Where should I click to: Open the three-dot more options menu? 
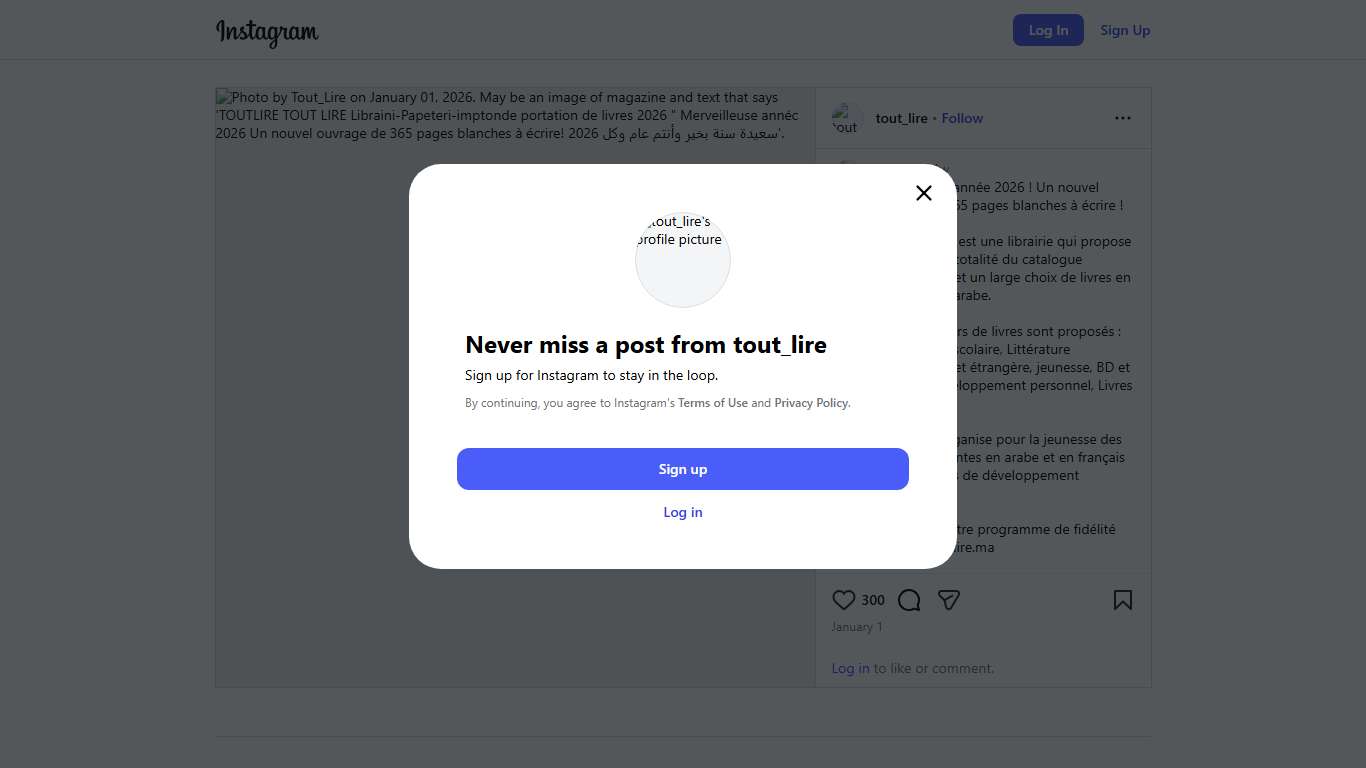pos(1123,118)
